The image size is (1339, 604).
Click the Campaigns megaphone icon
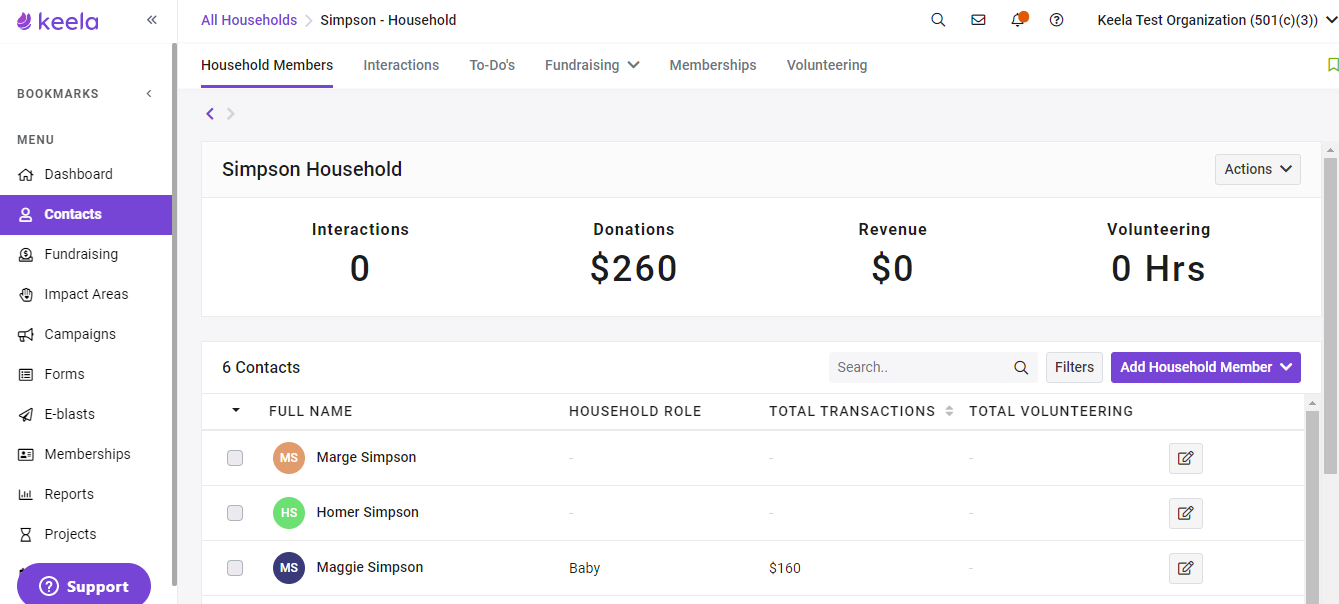pos(26,334)
